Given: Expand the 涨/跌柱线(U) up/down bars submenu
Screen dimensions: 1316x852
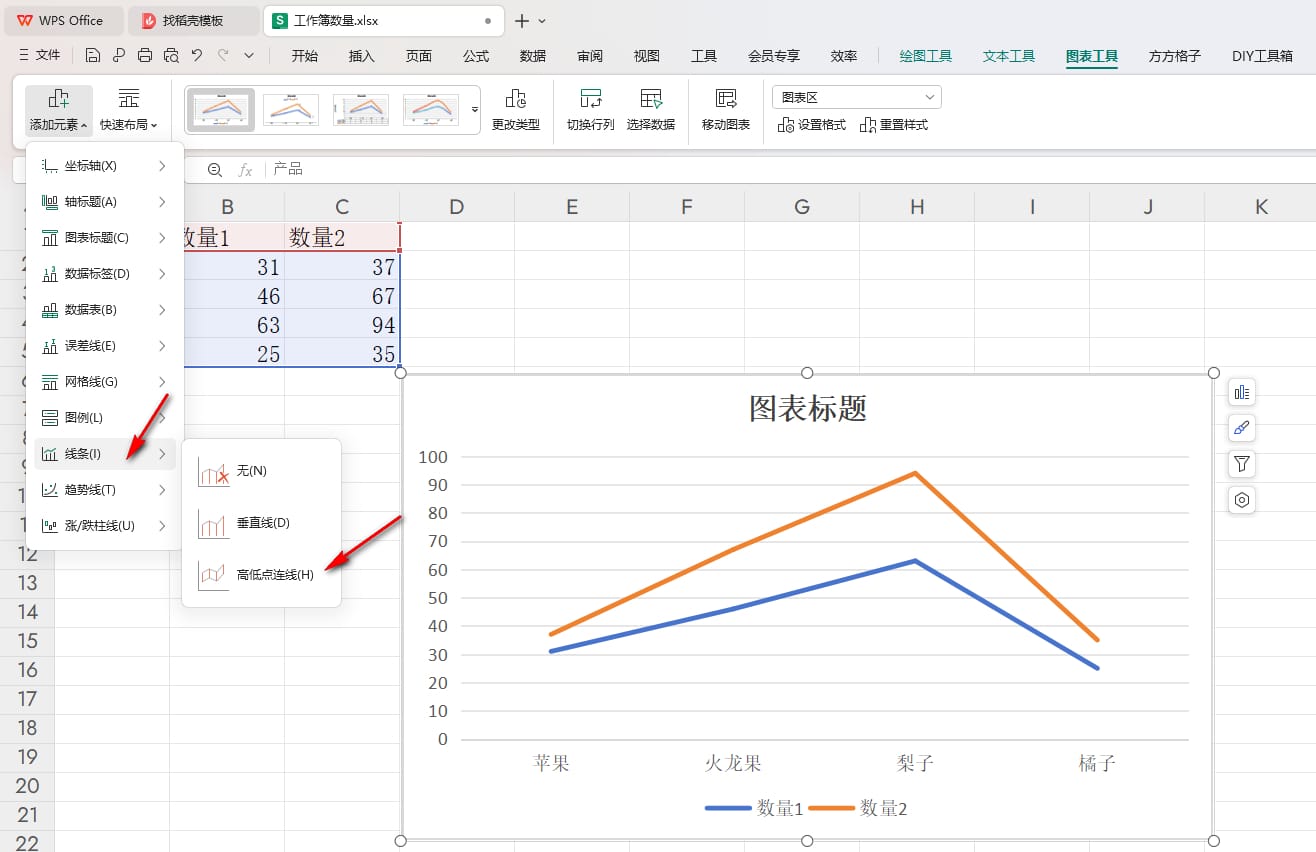Looking at the screenshot, I should (x=104, y=526).
